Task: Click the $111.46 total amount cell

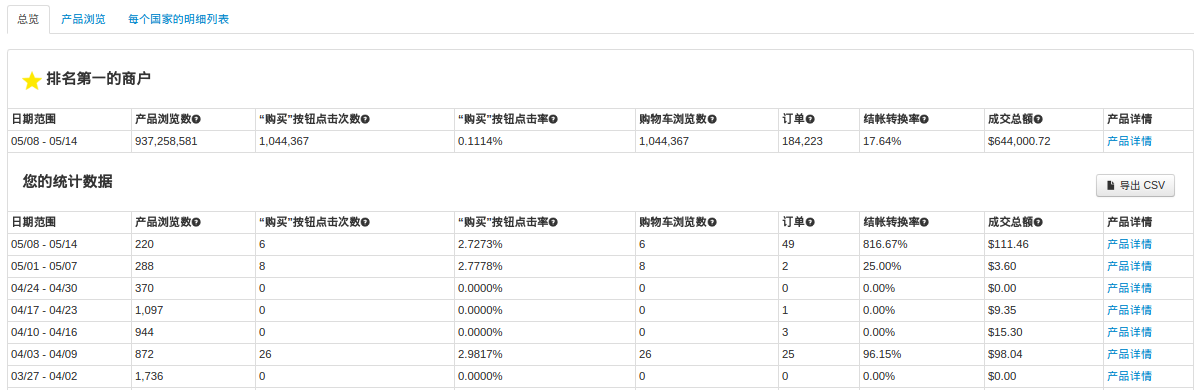Action: (1007, 244)
